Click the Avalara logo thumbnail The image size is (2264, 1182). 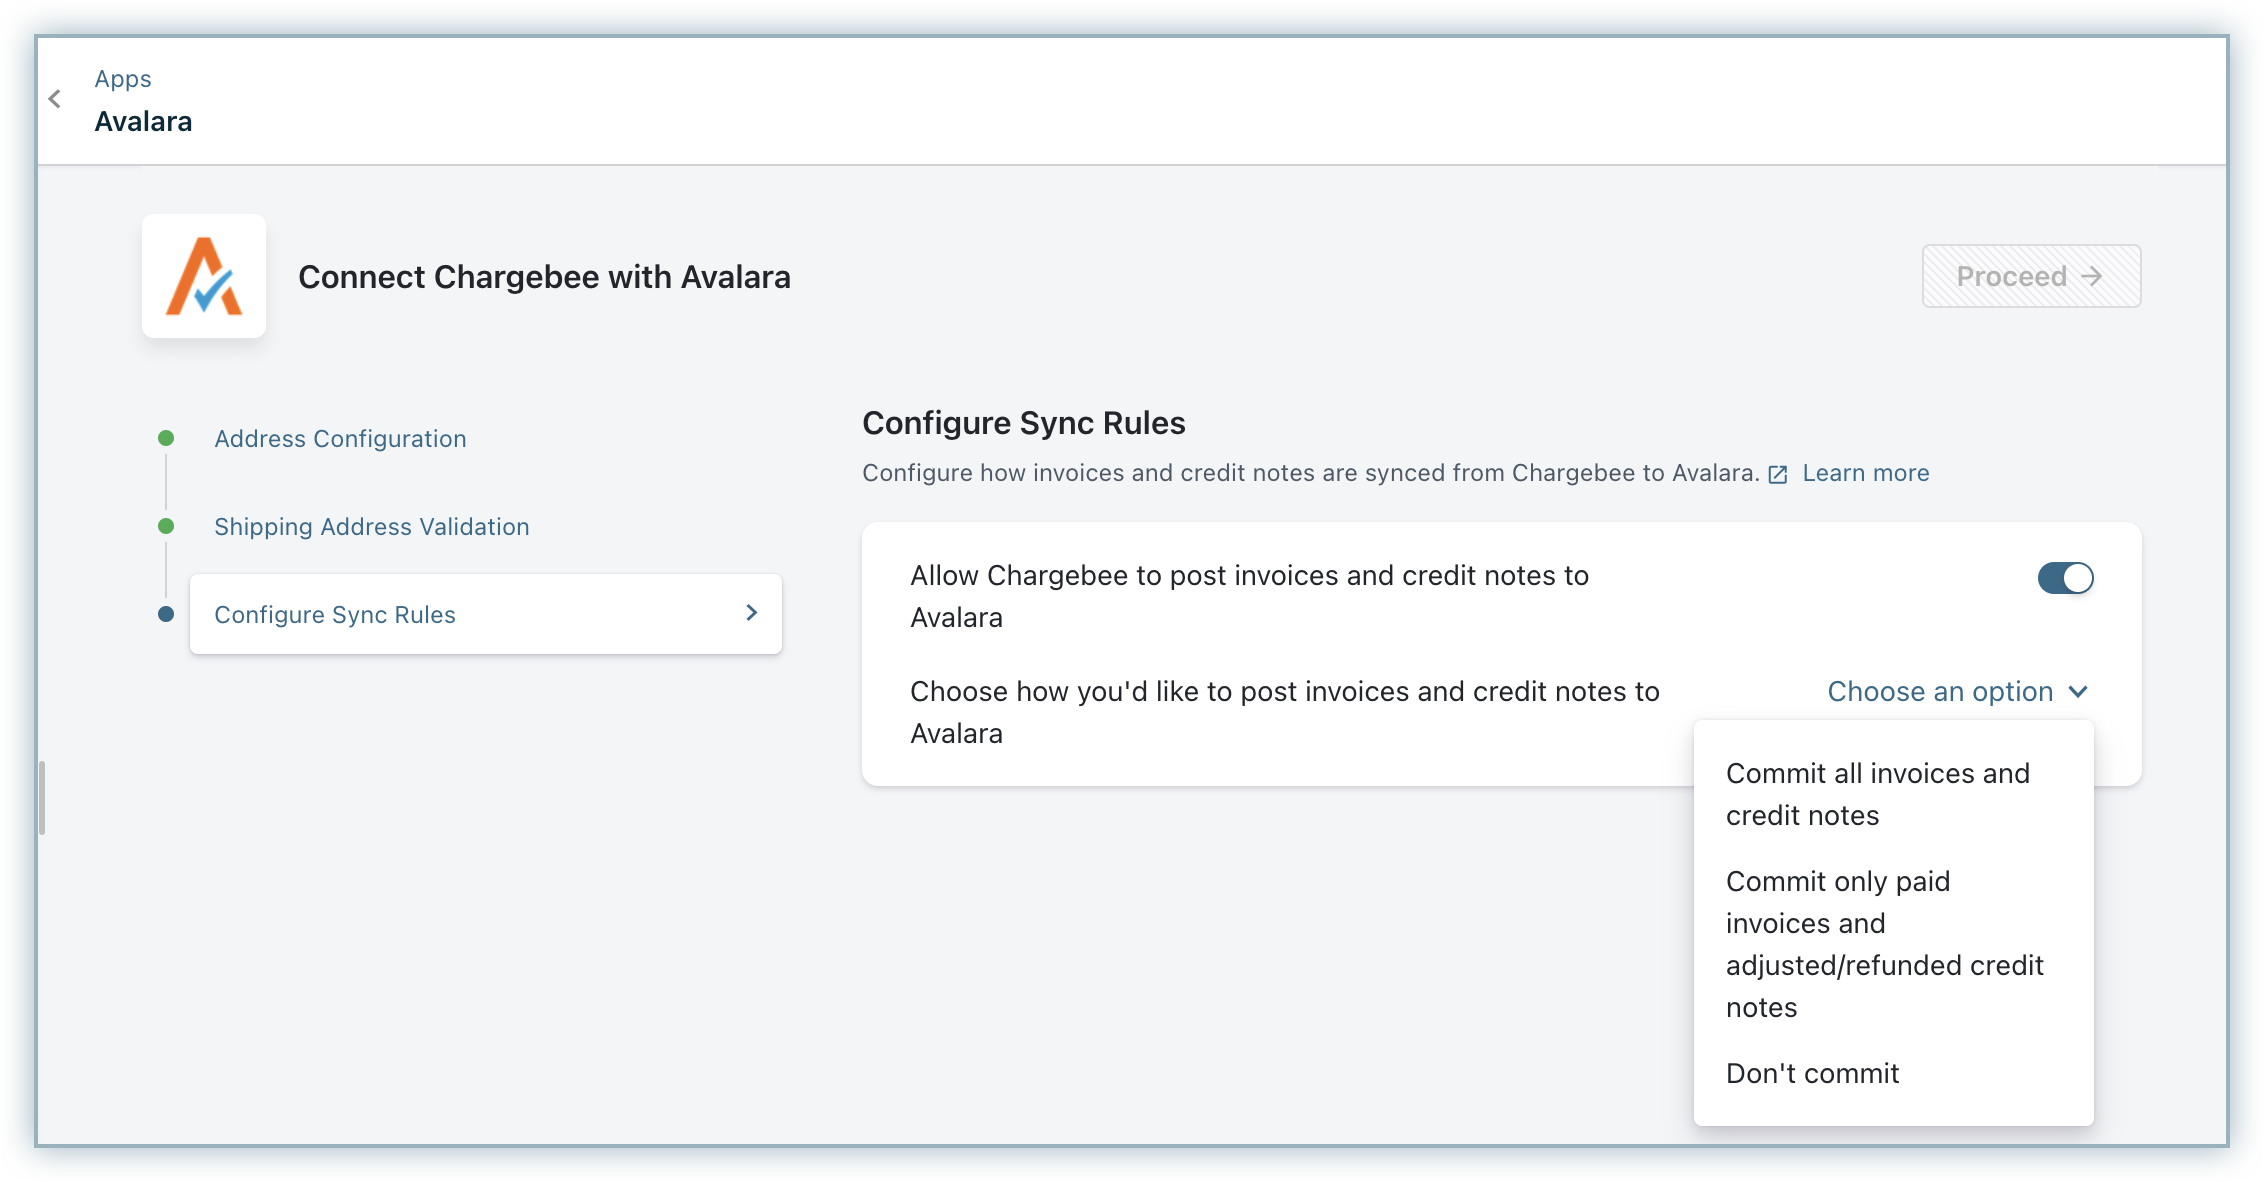point(204,276)
